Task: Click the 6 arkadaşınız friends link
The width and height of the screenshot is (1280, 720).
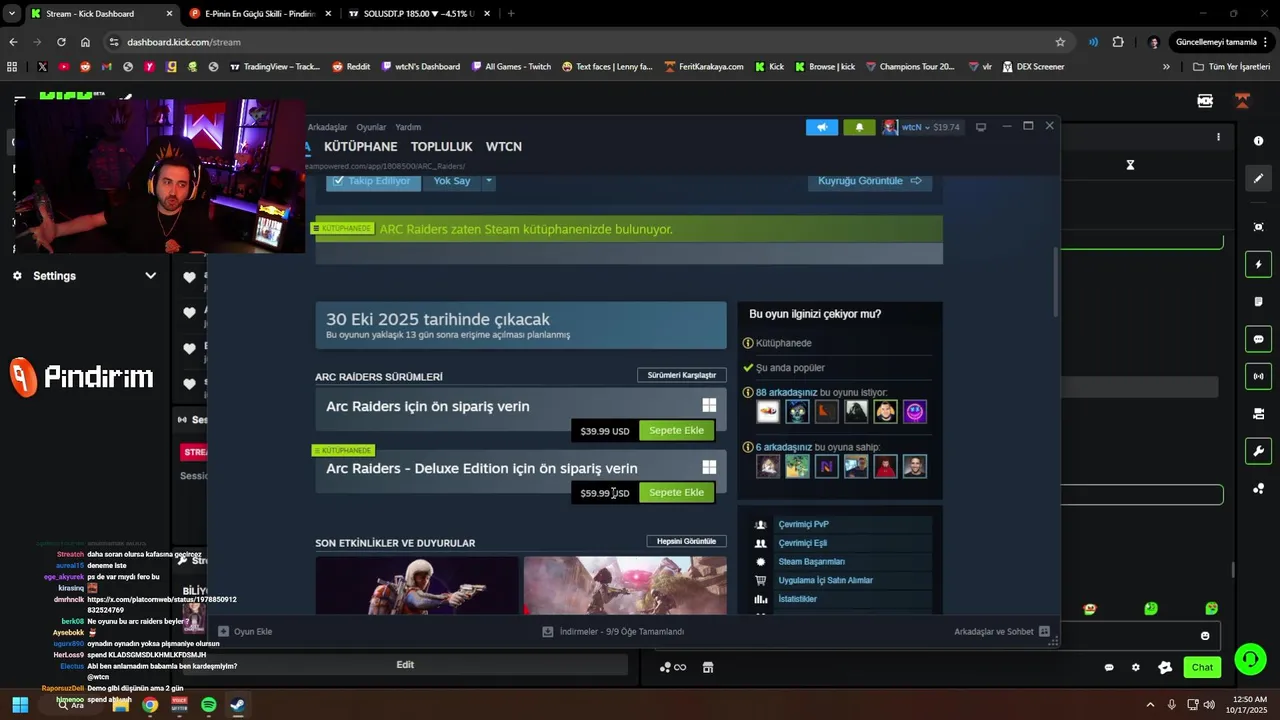Action: pos(783,447)
